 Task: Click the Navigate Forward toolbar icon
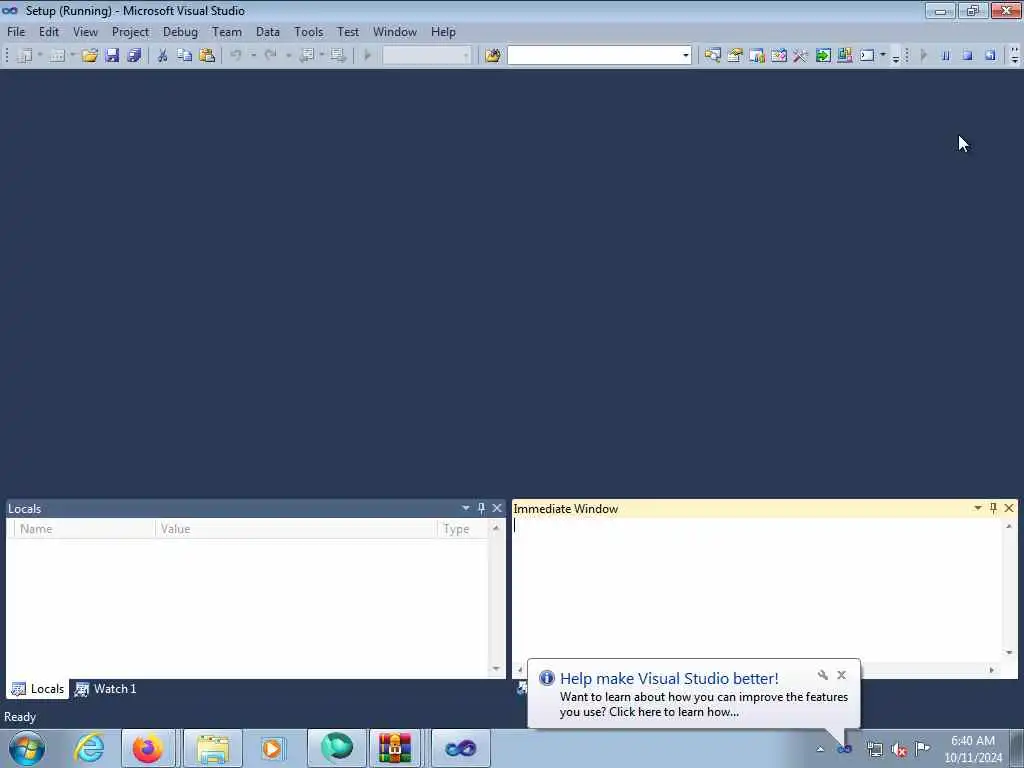pyautogui.click(x=338, y=56)
